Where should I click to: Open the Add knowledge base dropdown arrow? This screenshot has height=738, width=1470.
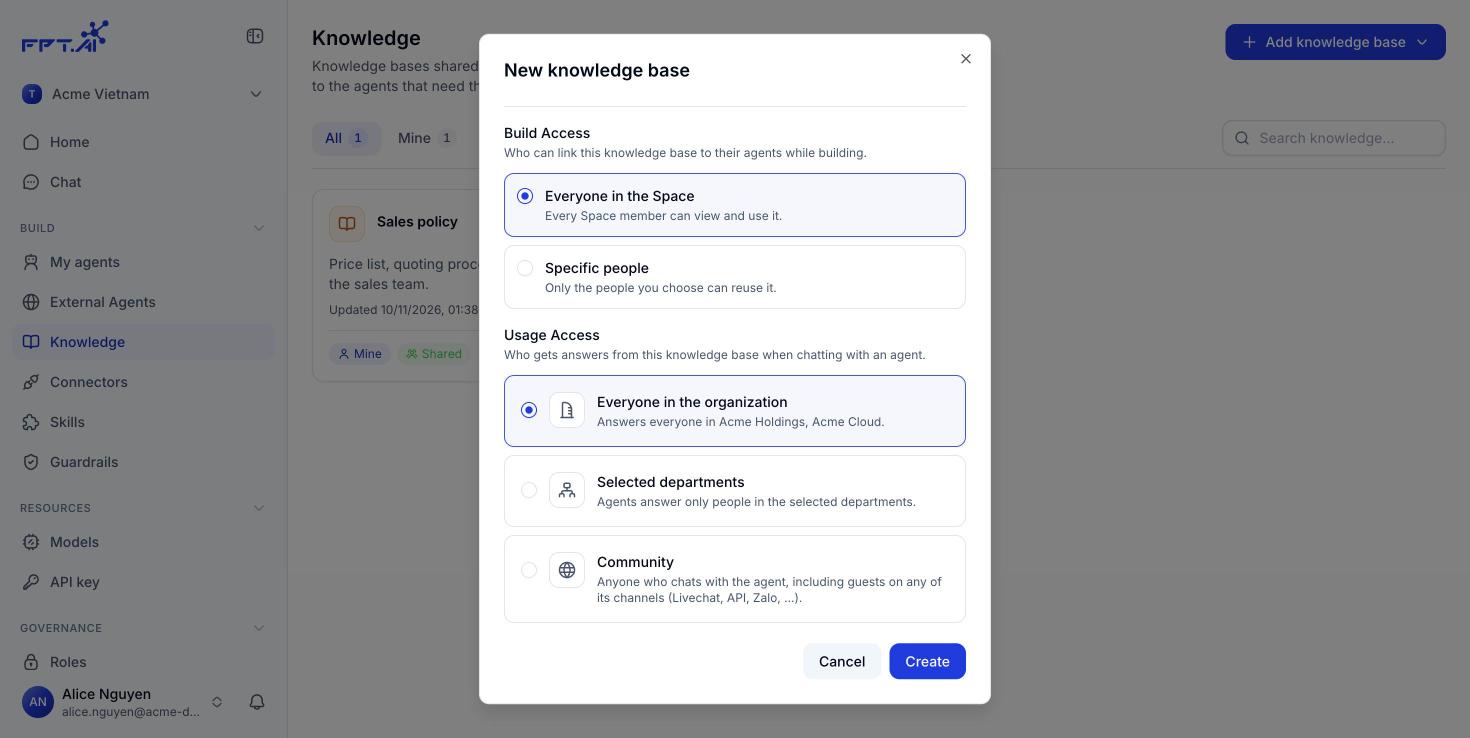(x=1422, y=42)
